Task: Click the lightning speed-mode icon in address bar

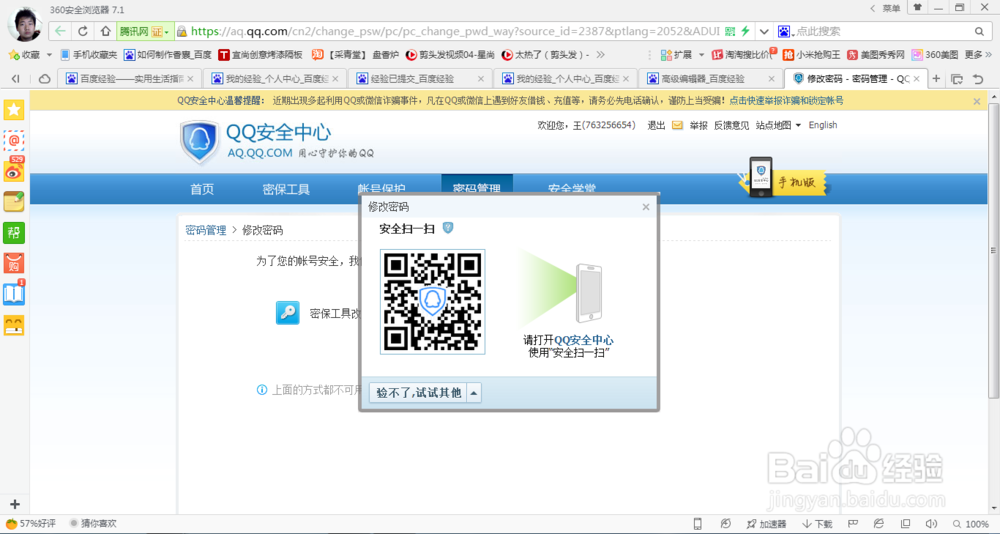Action: [x=744, y=31]
